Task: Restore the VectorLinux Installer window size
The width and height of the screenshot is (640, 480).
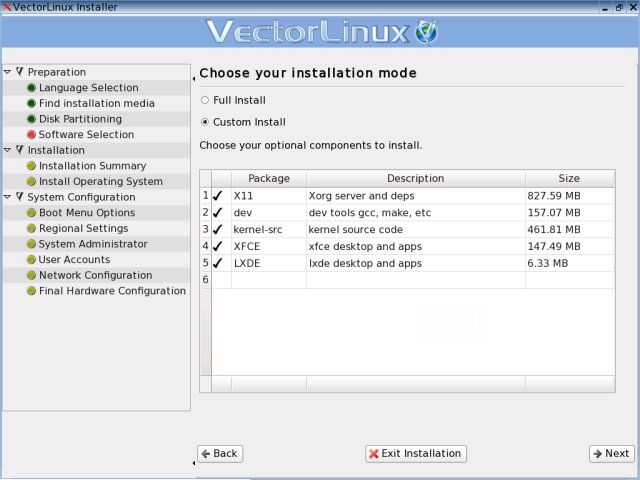Action: tap(619, 7)
